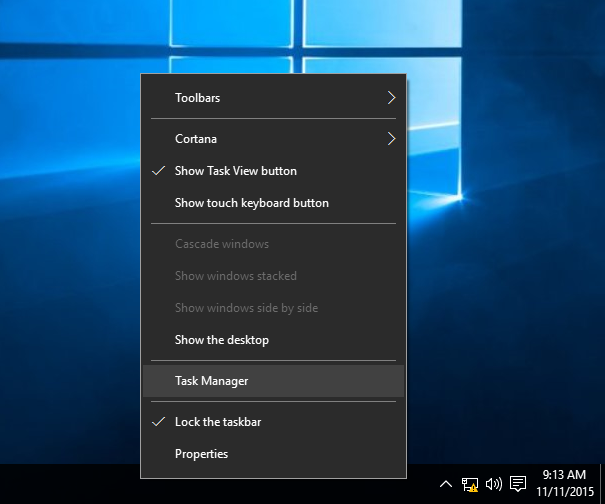Viewport: 605px width, 504px height.
Task: Choose Show windows side by side
Action: tap(246, 308)
